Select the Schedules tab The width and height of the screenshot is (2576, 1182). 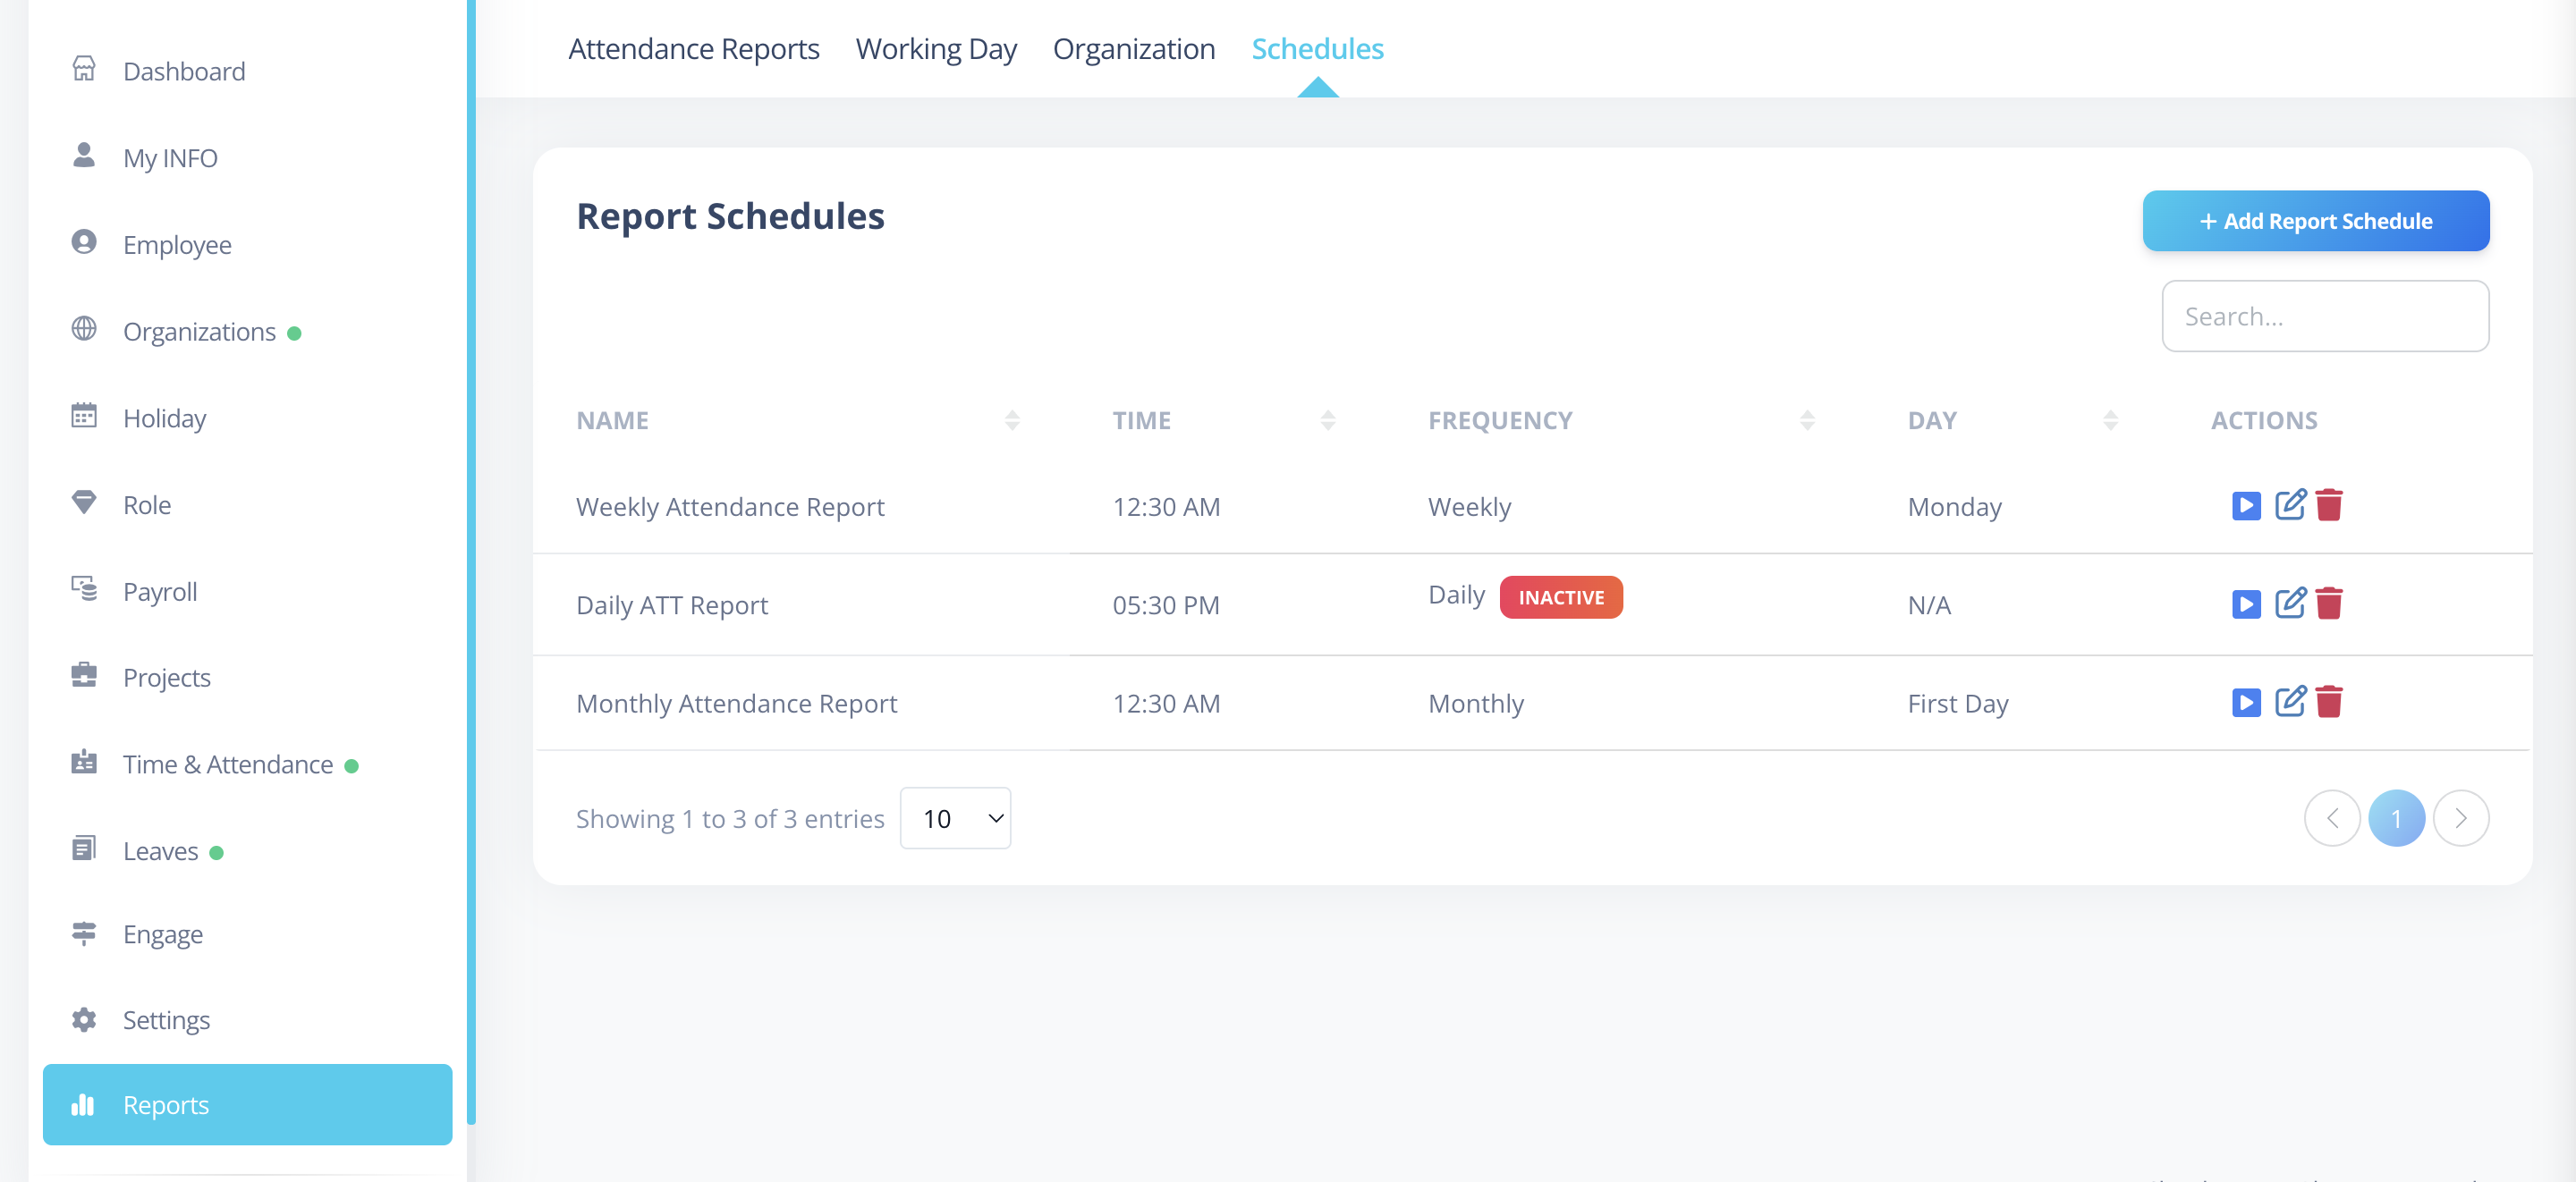click(x=1317, y=49)
